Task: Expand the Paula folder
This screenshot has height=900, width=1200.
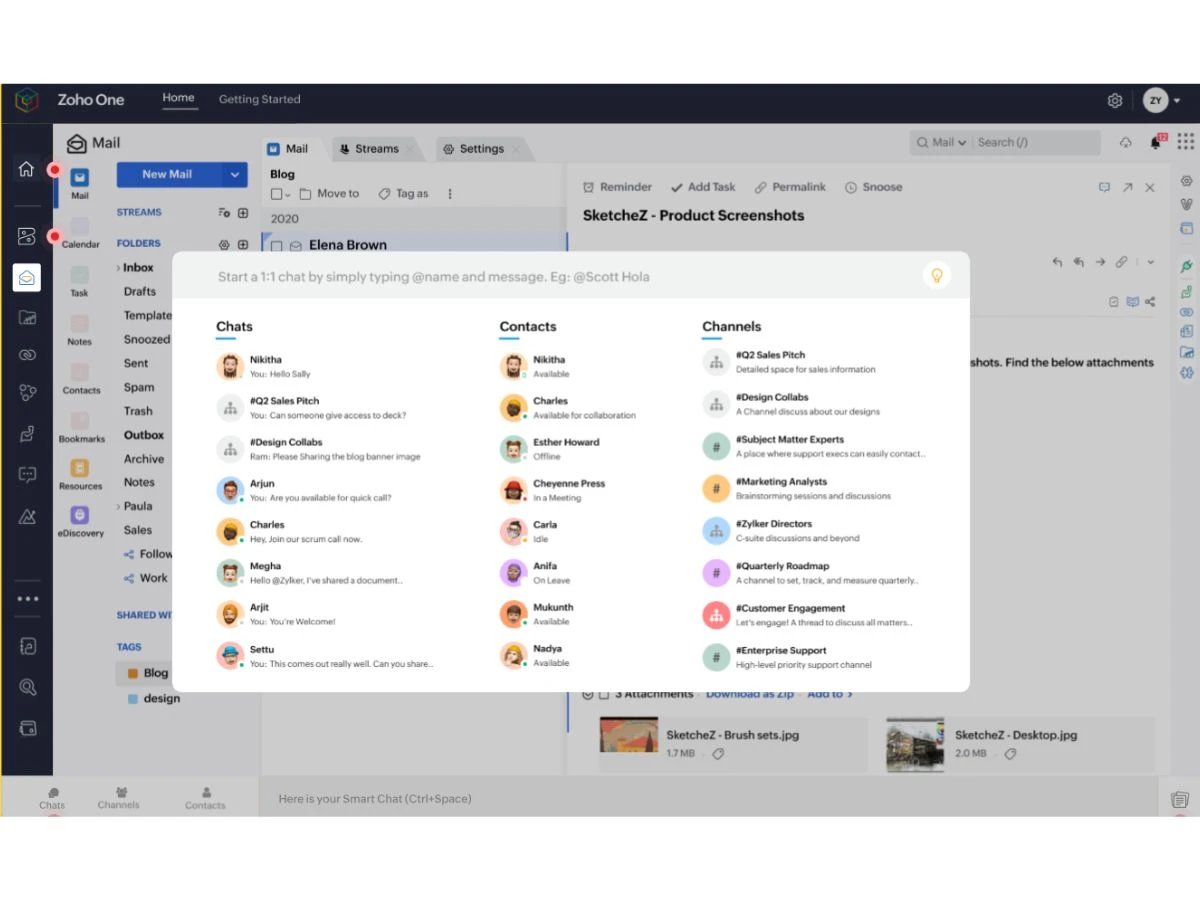Action: 118,506
